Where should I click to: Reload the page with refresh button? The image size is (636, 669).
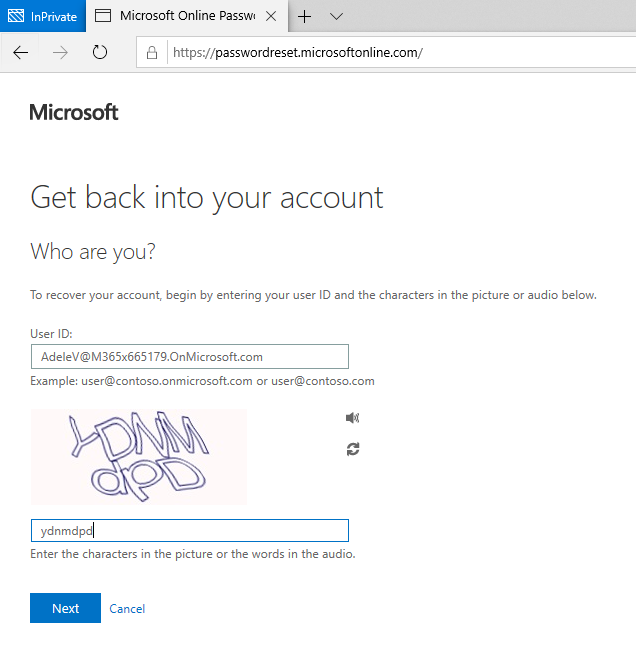(x=100, y=52)
